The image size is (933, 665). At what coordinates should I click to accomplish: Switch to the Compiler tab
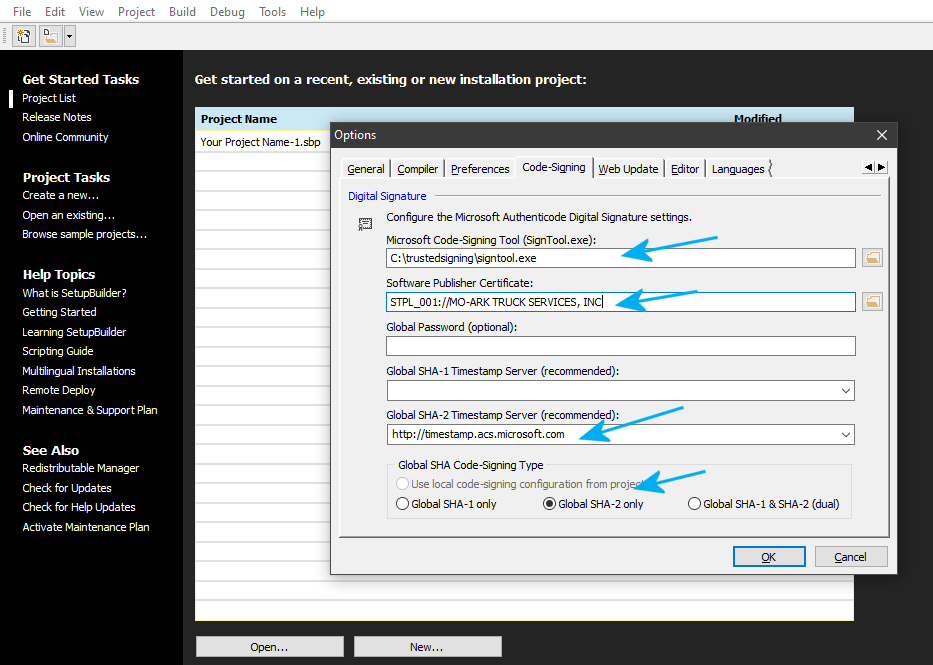click(x=417, y=168)
